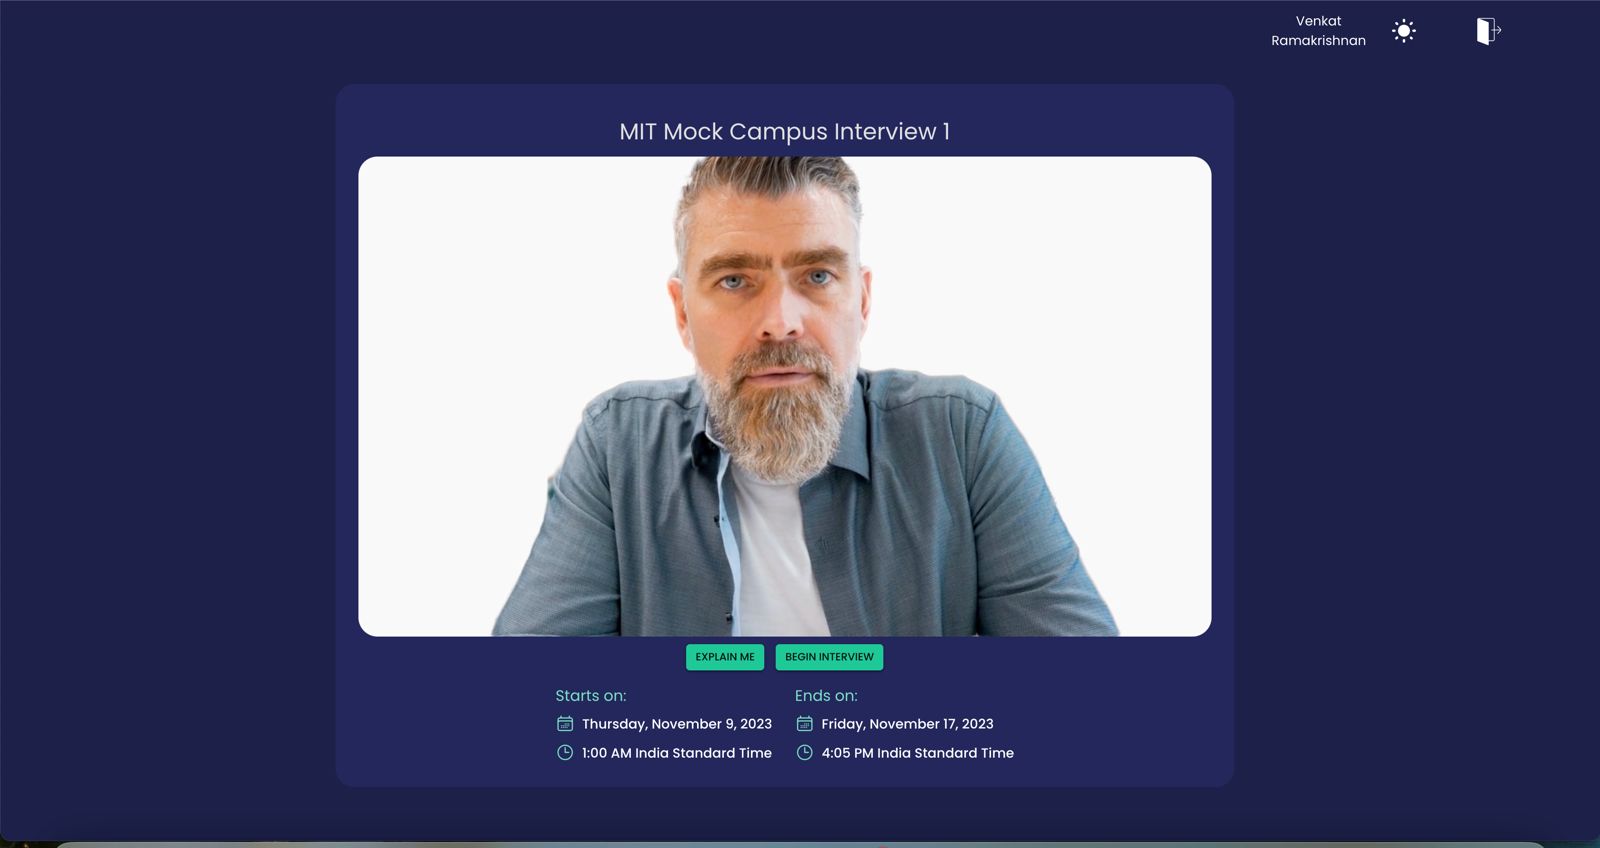The height and width of the screenshot is (848, 1600).
Task: Click the start date calendar icon
Action: [x=565, y=724]
